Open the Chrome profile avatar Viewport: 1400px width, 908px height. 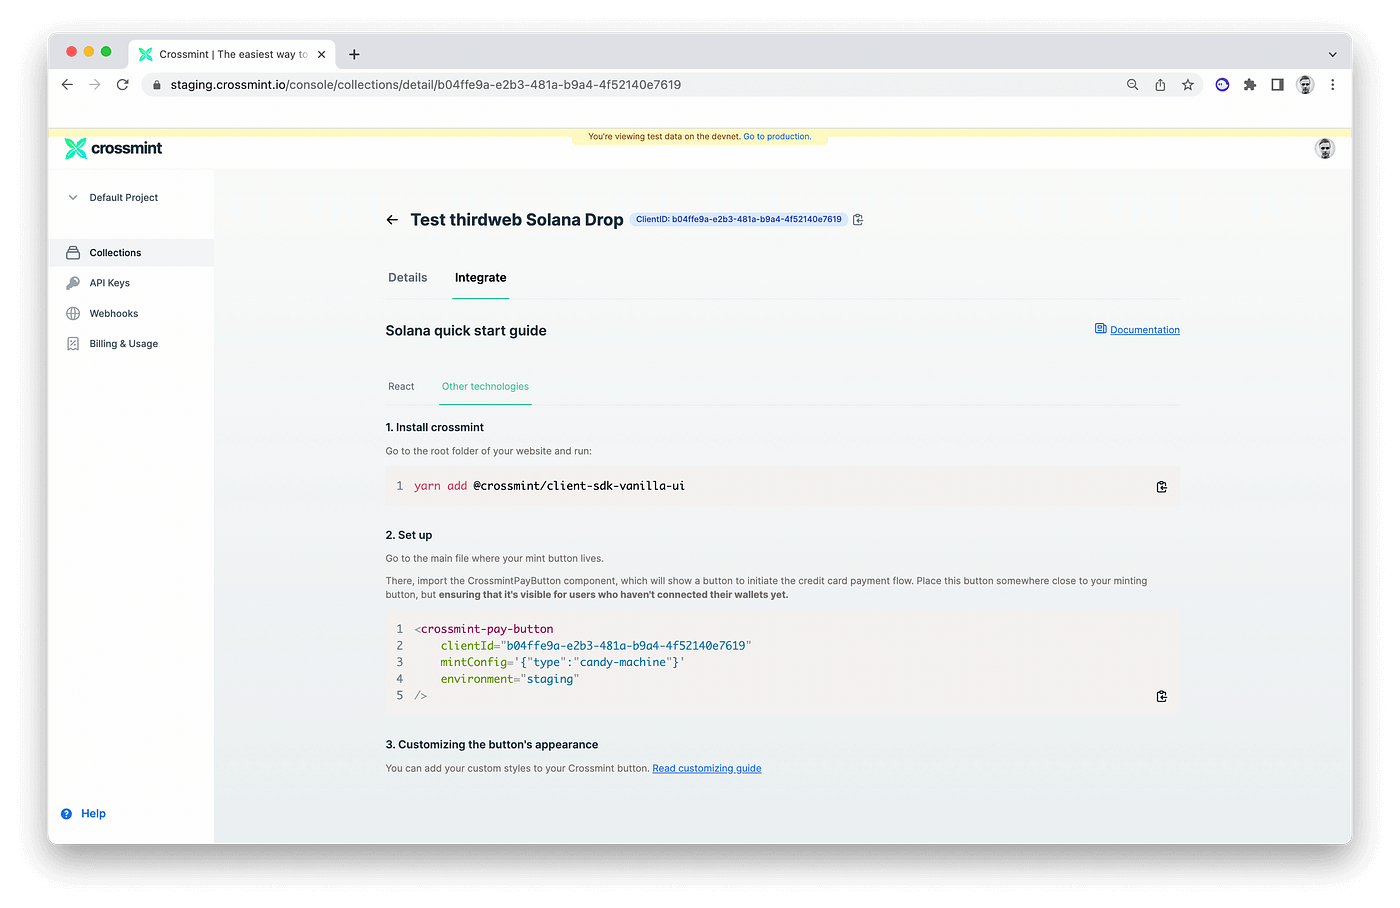pos(1305,85)
